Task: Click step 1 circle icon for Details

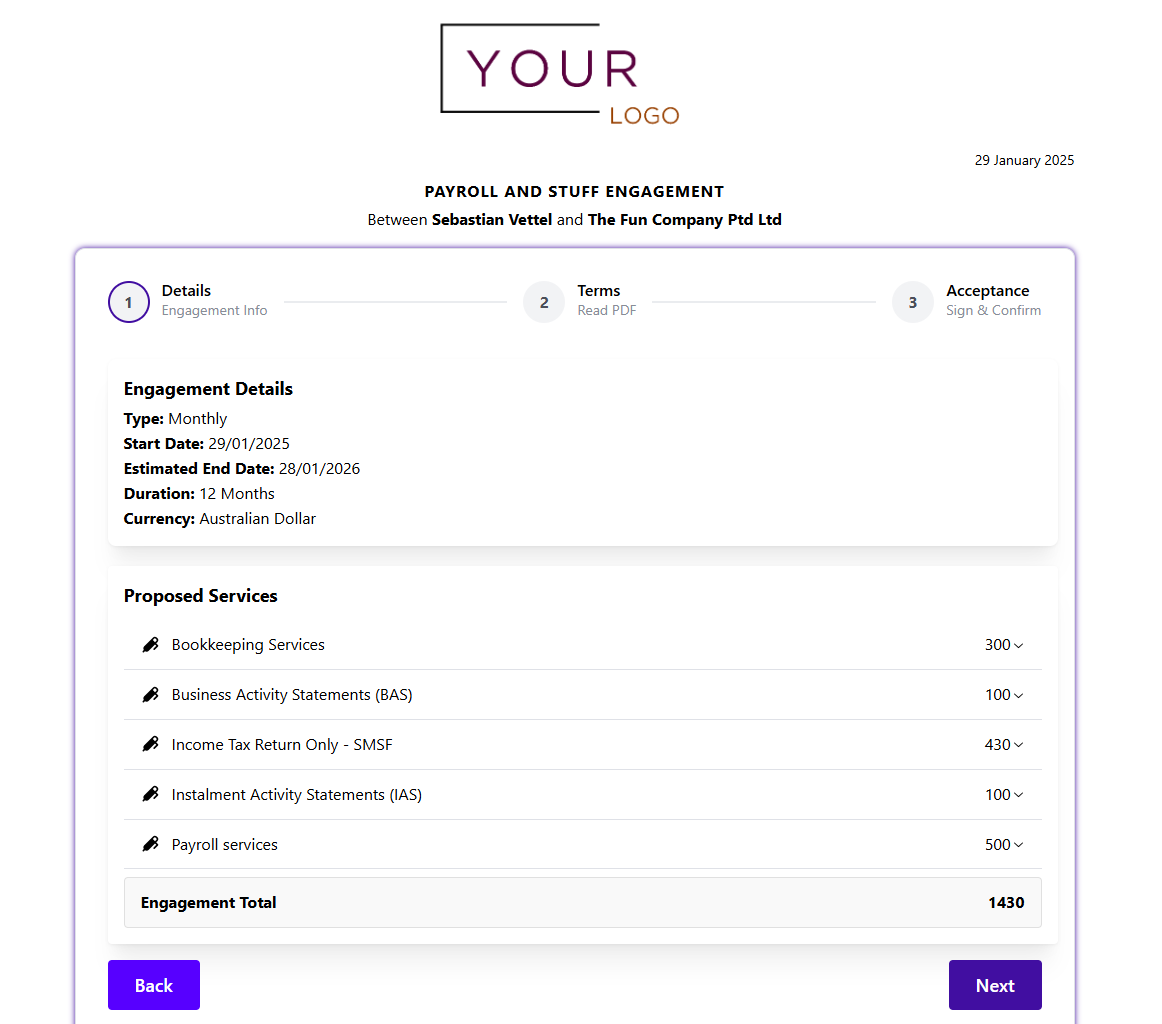Action: click(x=129, y=302)
